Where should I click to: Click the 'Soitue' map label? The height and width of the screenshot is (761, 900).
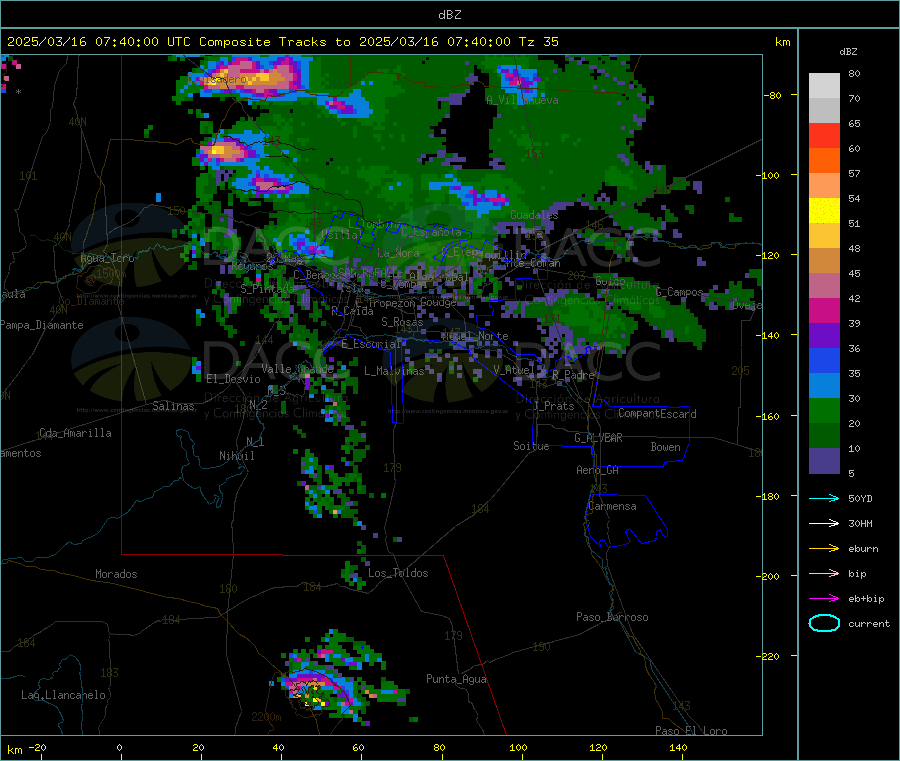[x=531, y=446]
